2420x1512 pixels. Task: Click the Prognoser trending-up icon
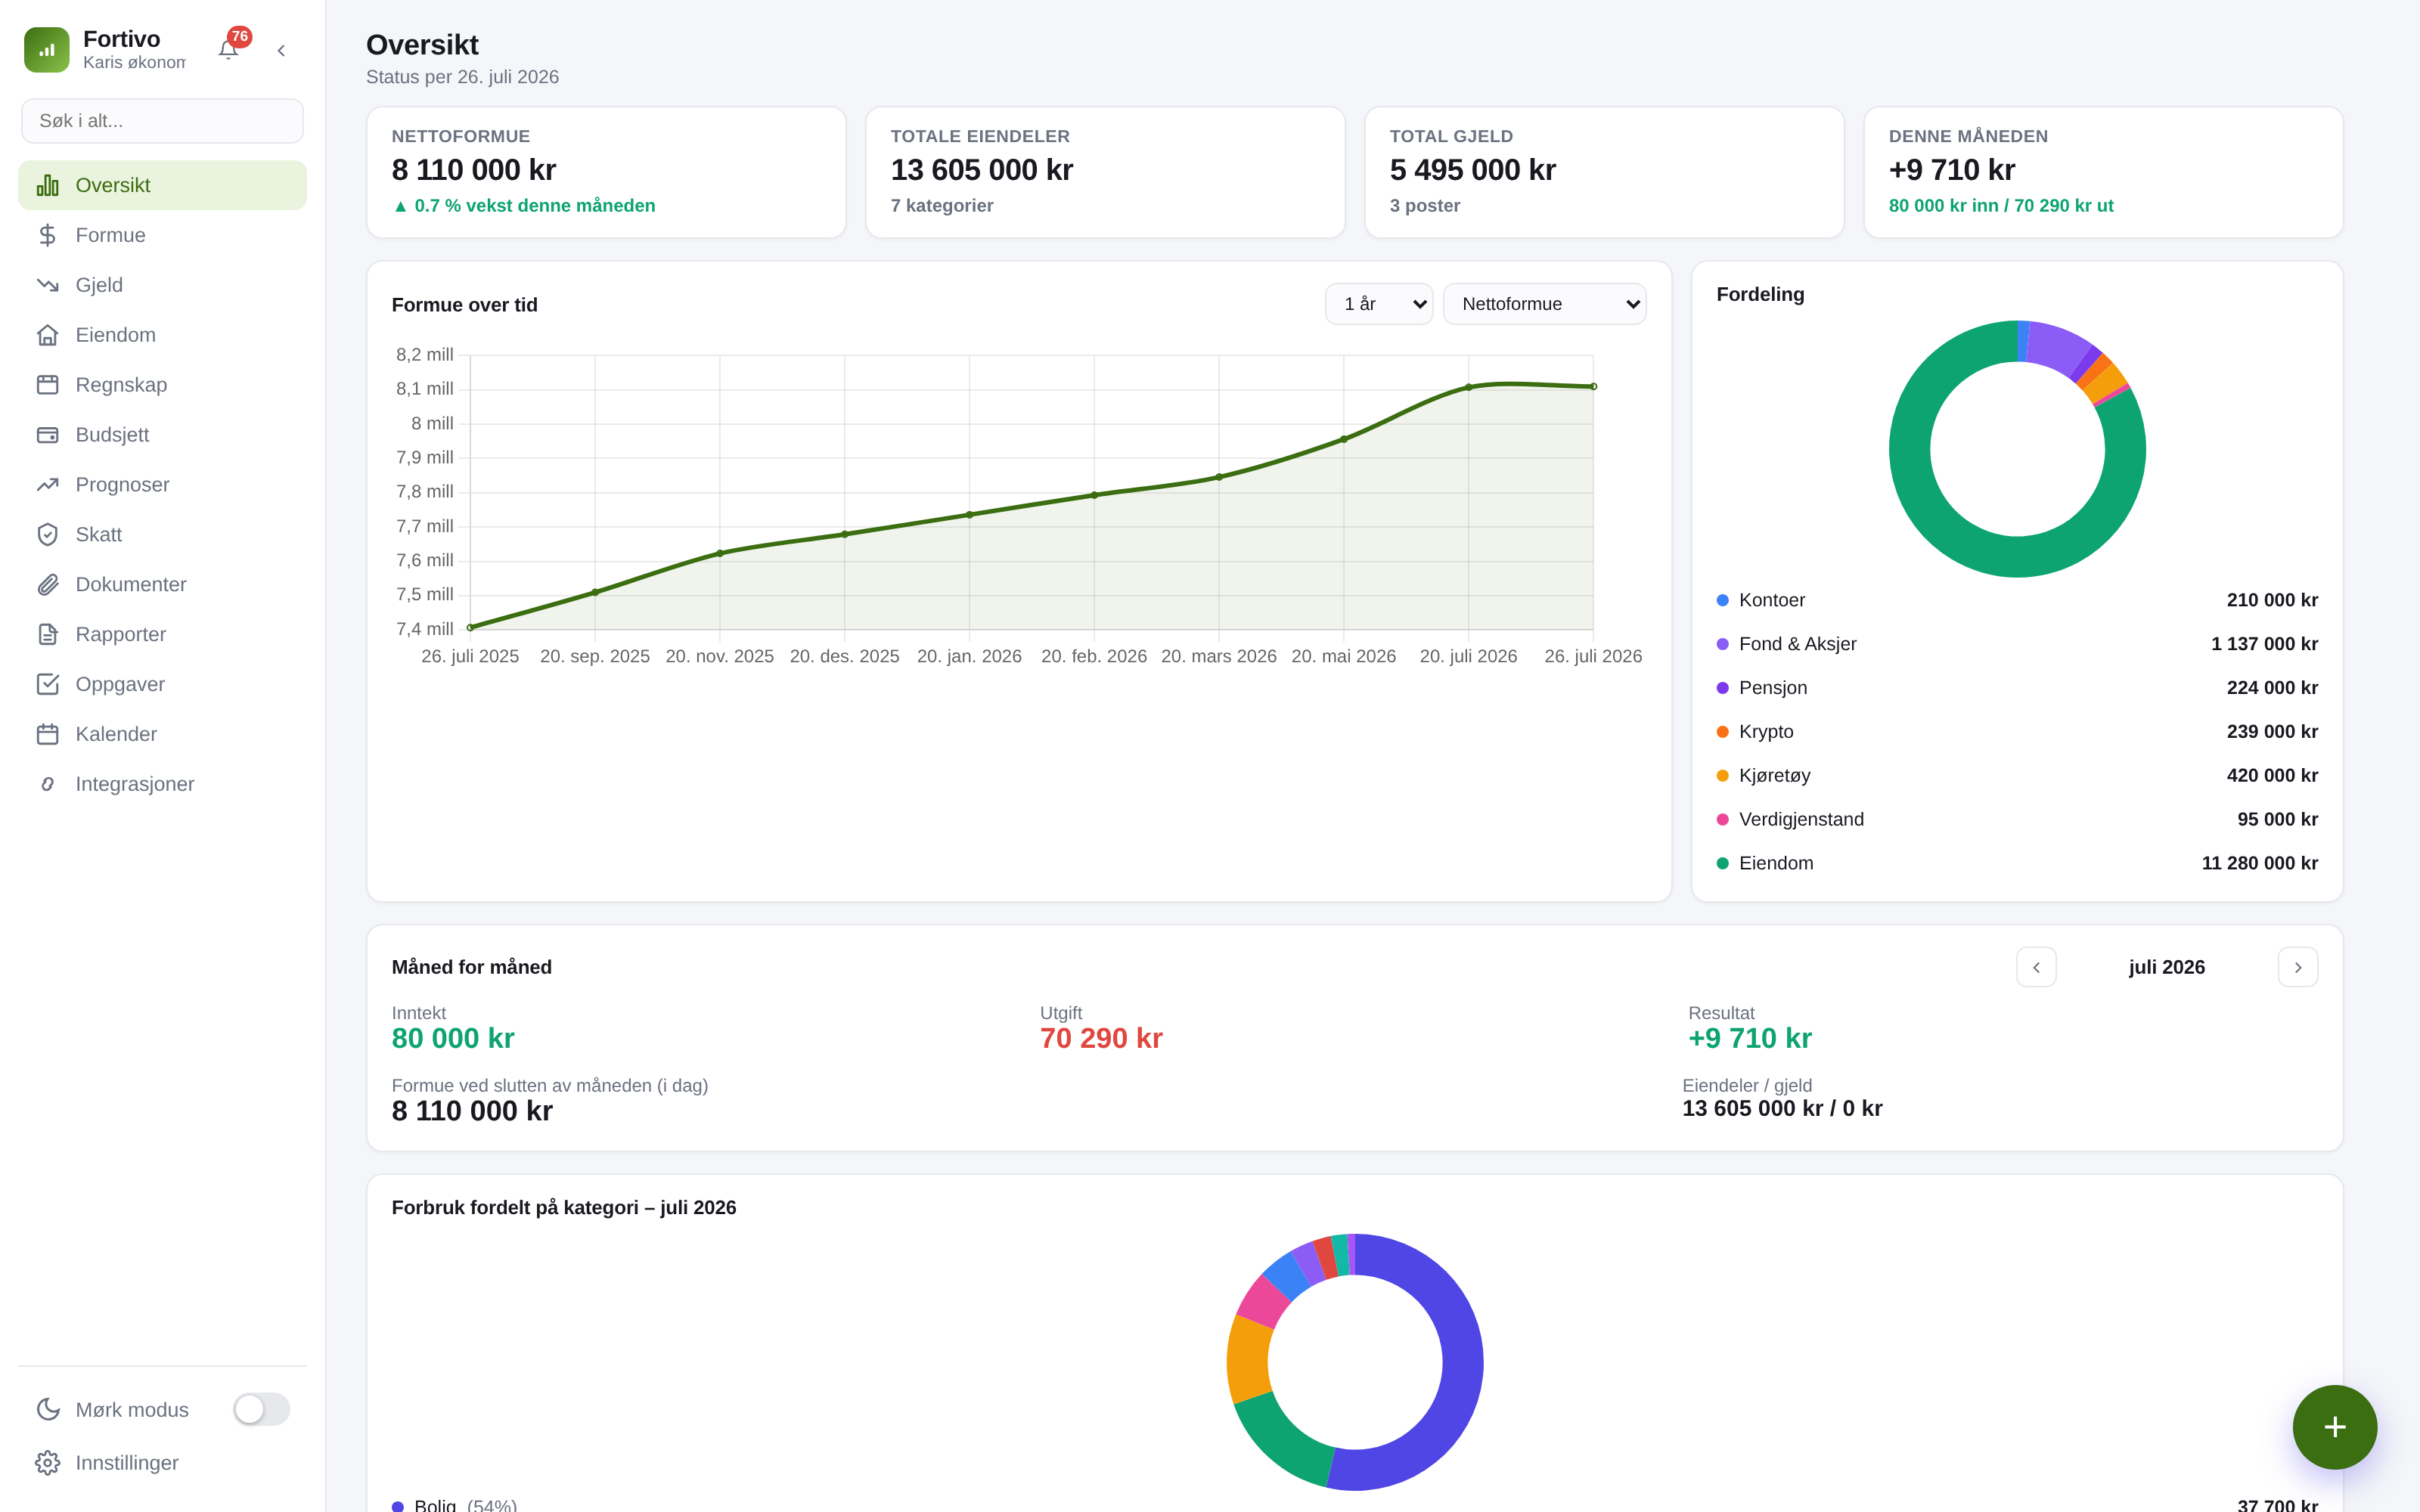(47, 485)
